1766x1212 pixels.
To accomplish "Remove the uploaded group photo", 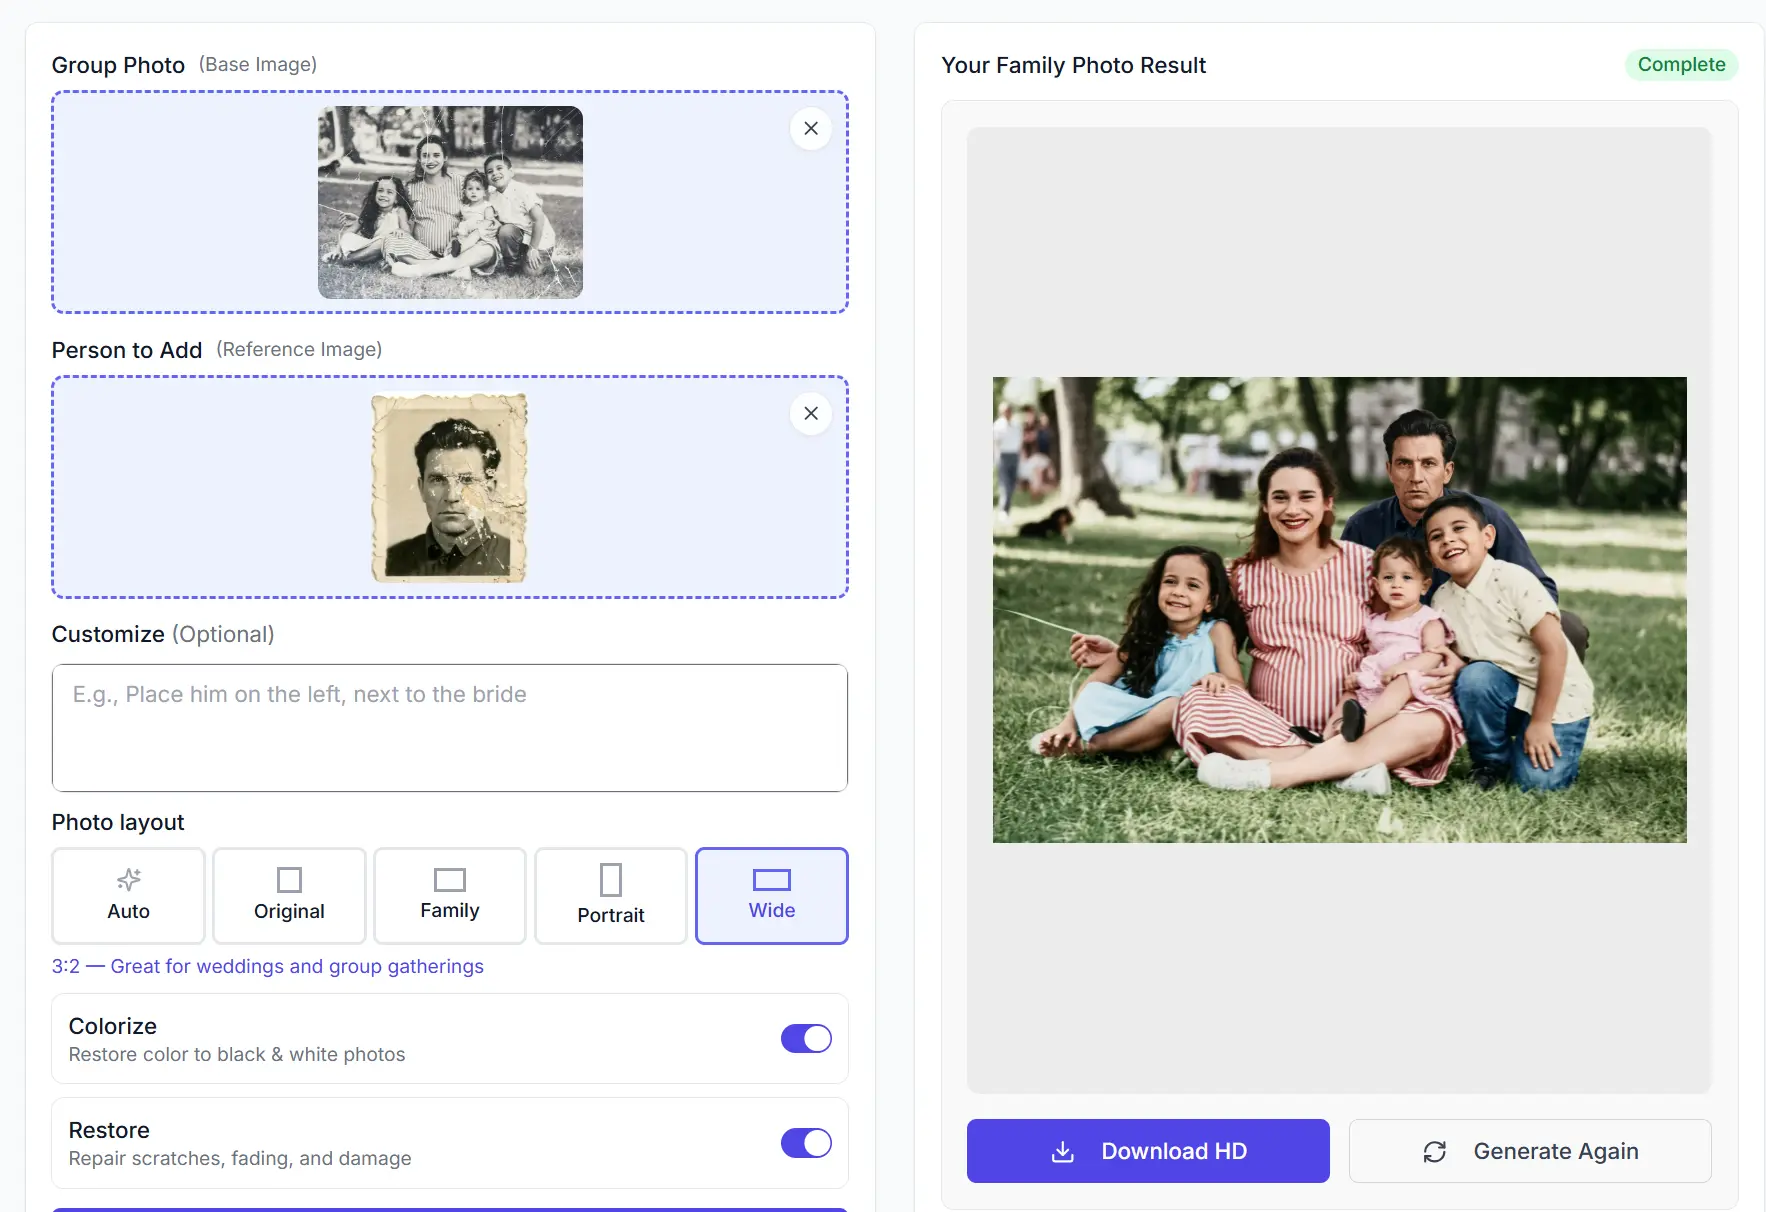I will coord(811,129).
